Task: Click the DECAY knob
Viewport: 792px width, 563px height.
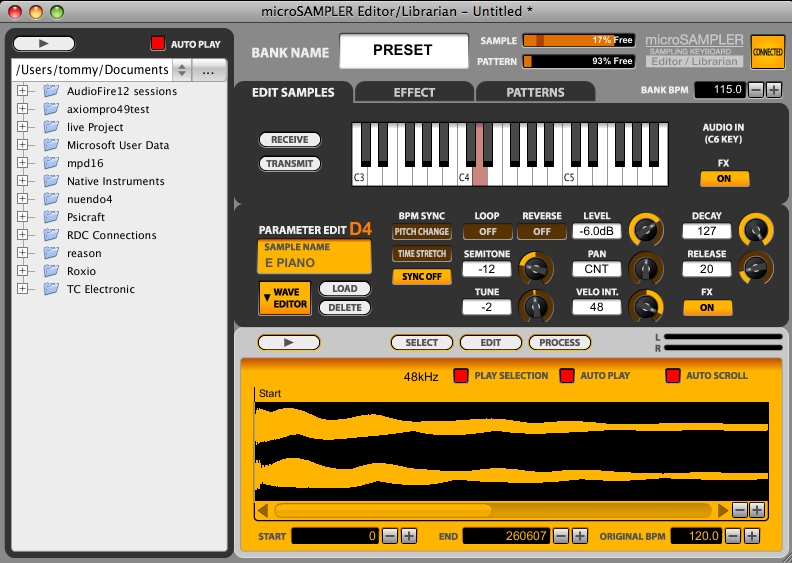Action: 756,230
